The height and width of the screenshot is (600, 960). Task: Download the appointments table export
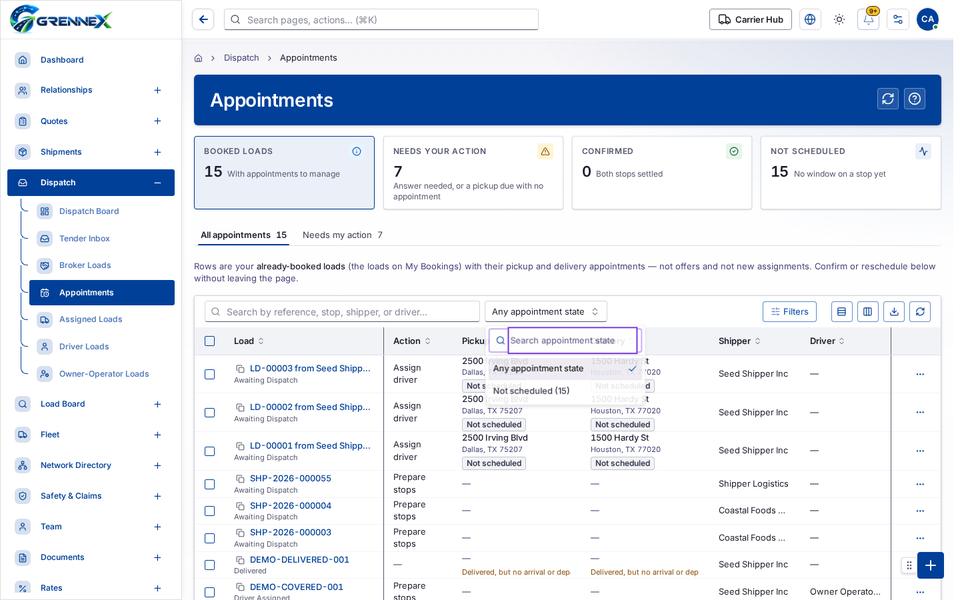(x=894, y=312)
